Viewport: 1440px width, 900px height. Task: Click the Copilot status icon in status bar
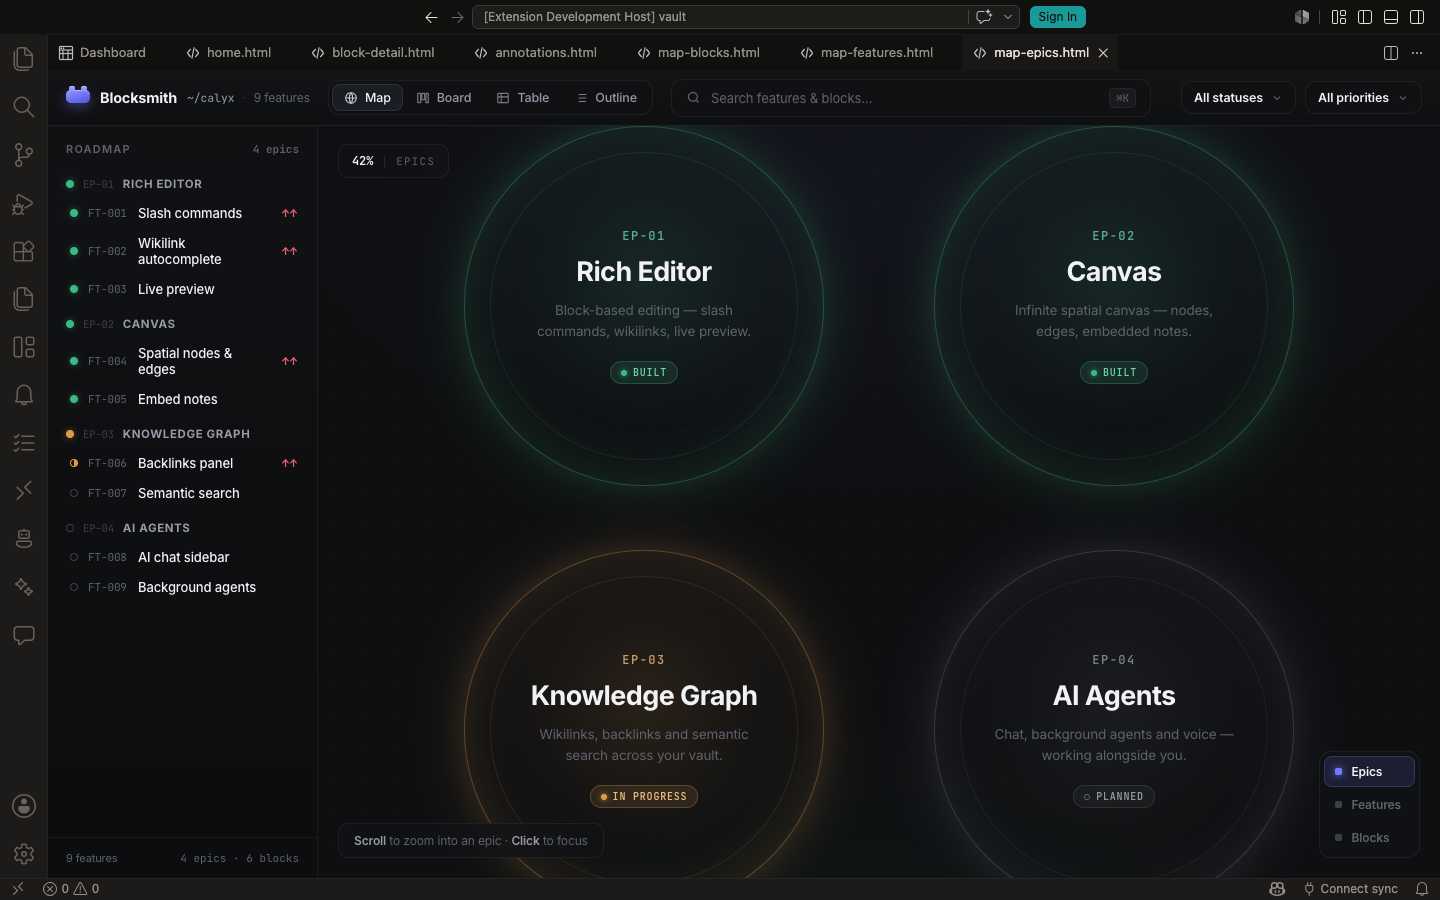point(1277,889)
